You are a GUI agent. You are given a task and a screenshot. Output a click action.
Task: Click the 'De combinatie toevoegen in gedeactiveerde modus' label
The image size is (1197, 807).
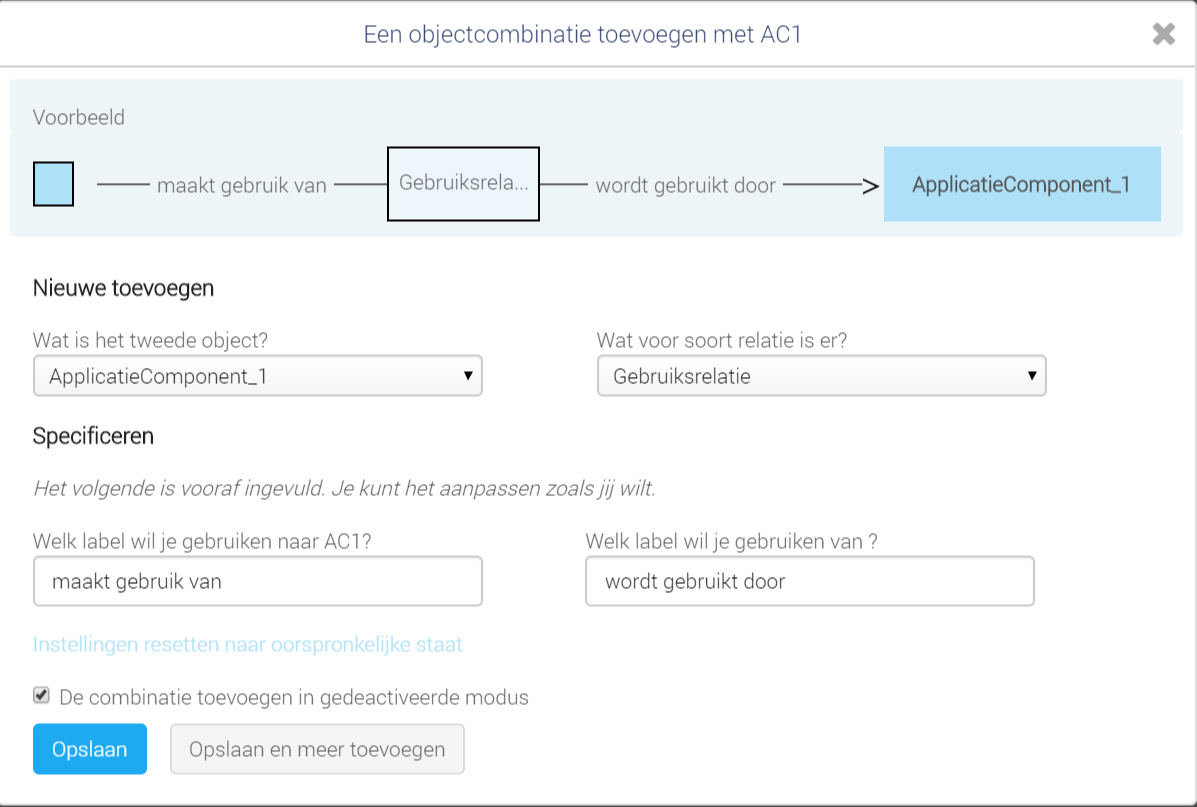pyautogui.click(x=294, y=697)
